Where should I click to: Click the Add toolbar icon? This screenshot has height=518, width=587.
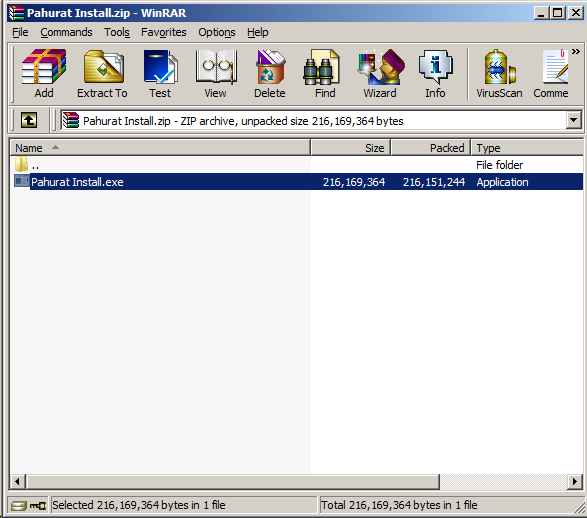click(x=44, y=73)
